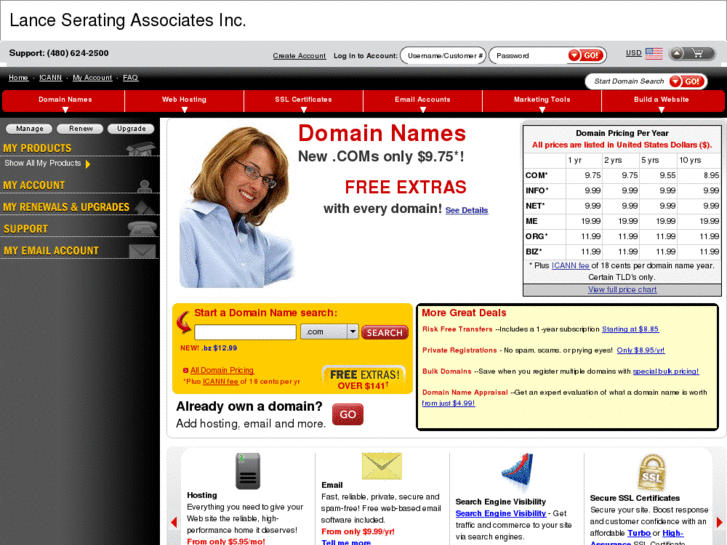Screen dimensions: 727x545
Task: Click the Search Engine Visibility link
Action: pos(501,513)
